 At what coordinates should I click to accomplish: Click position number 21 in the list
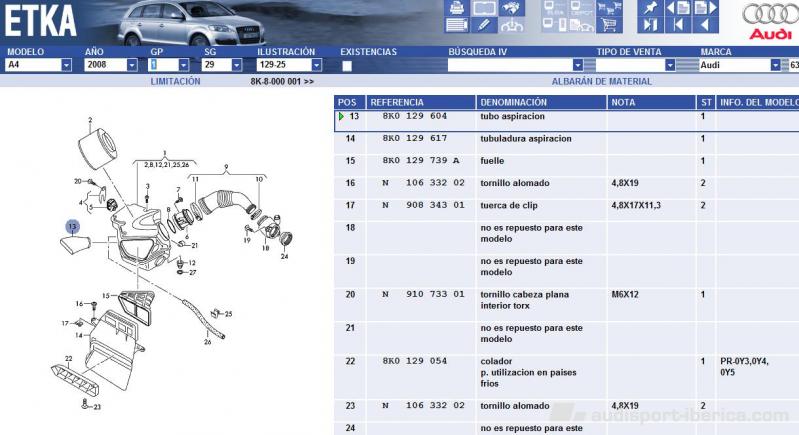pos(350,328)
